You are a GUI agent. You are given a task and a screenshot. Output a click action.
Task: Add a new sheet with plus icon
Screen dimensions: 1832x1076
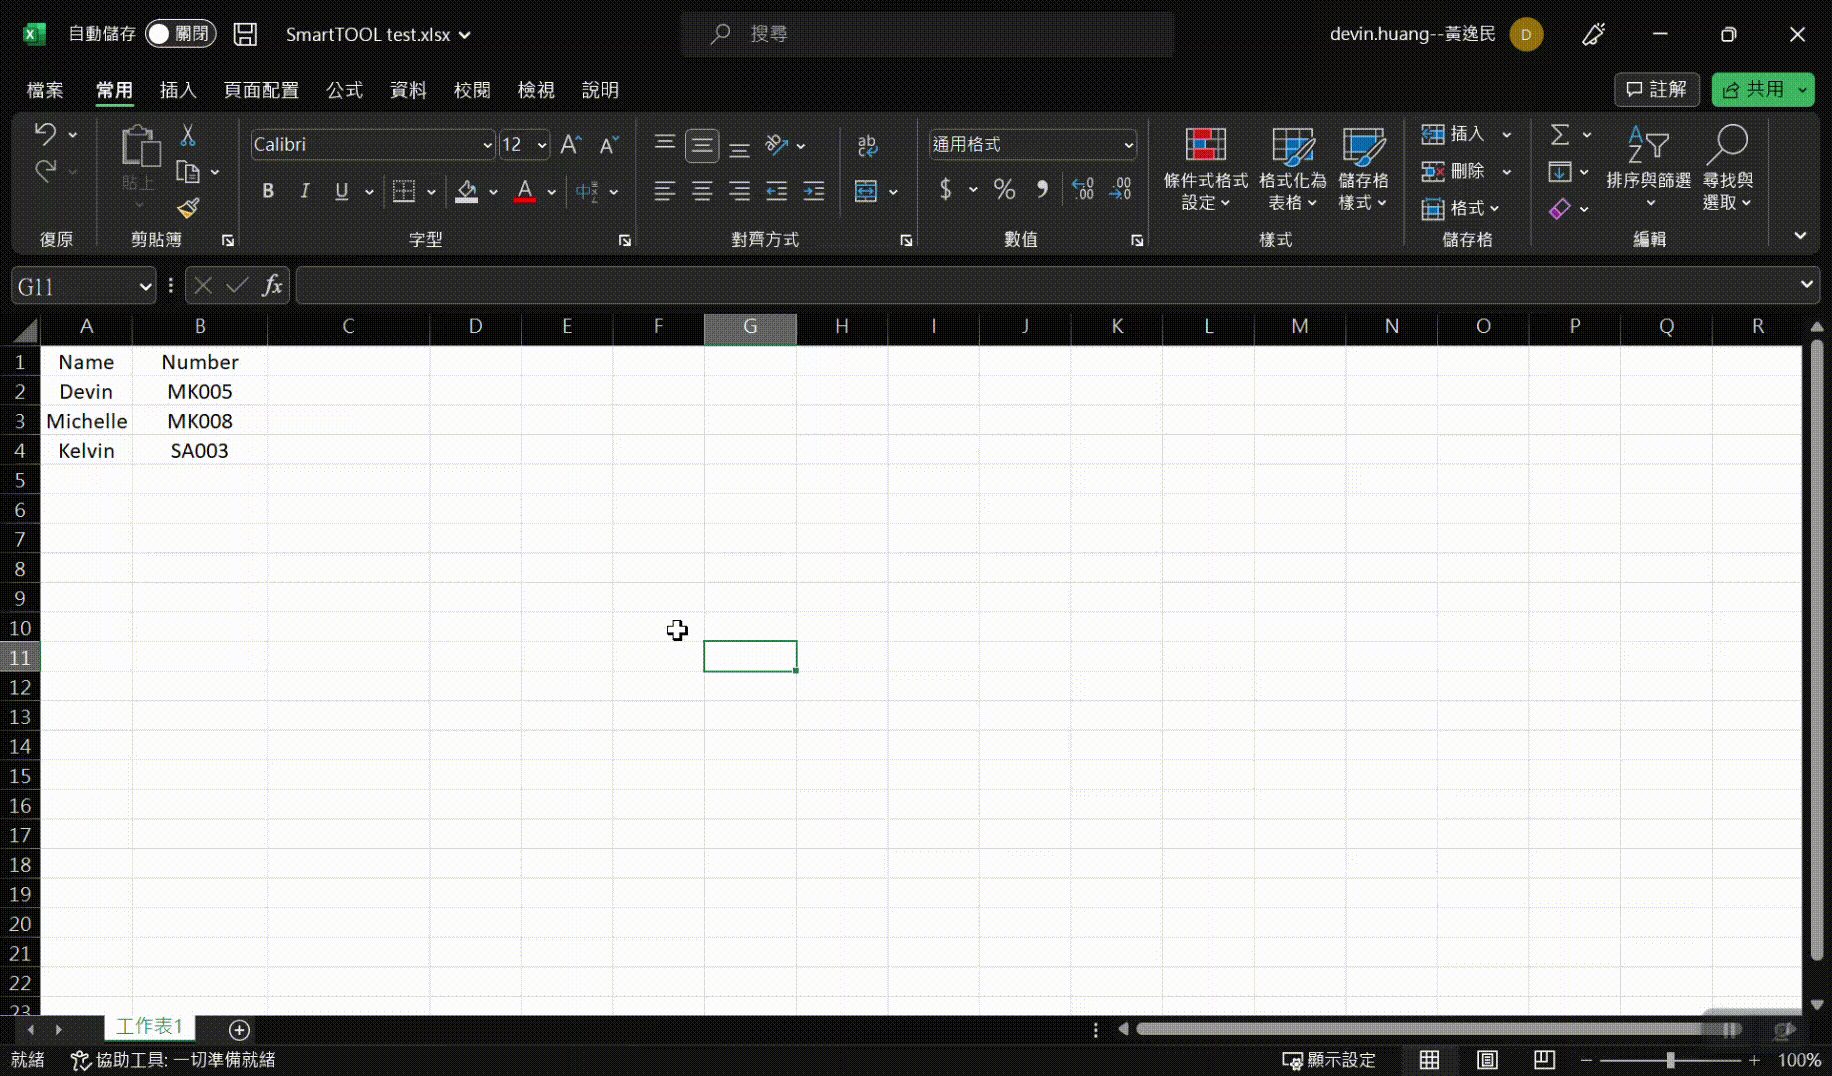239,1029
